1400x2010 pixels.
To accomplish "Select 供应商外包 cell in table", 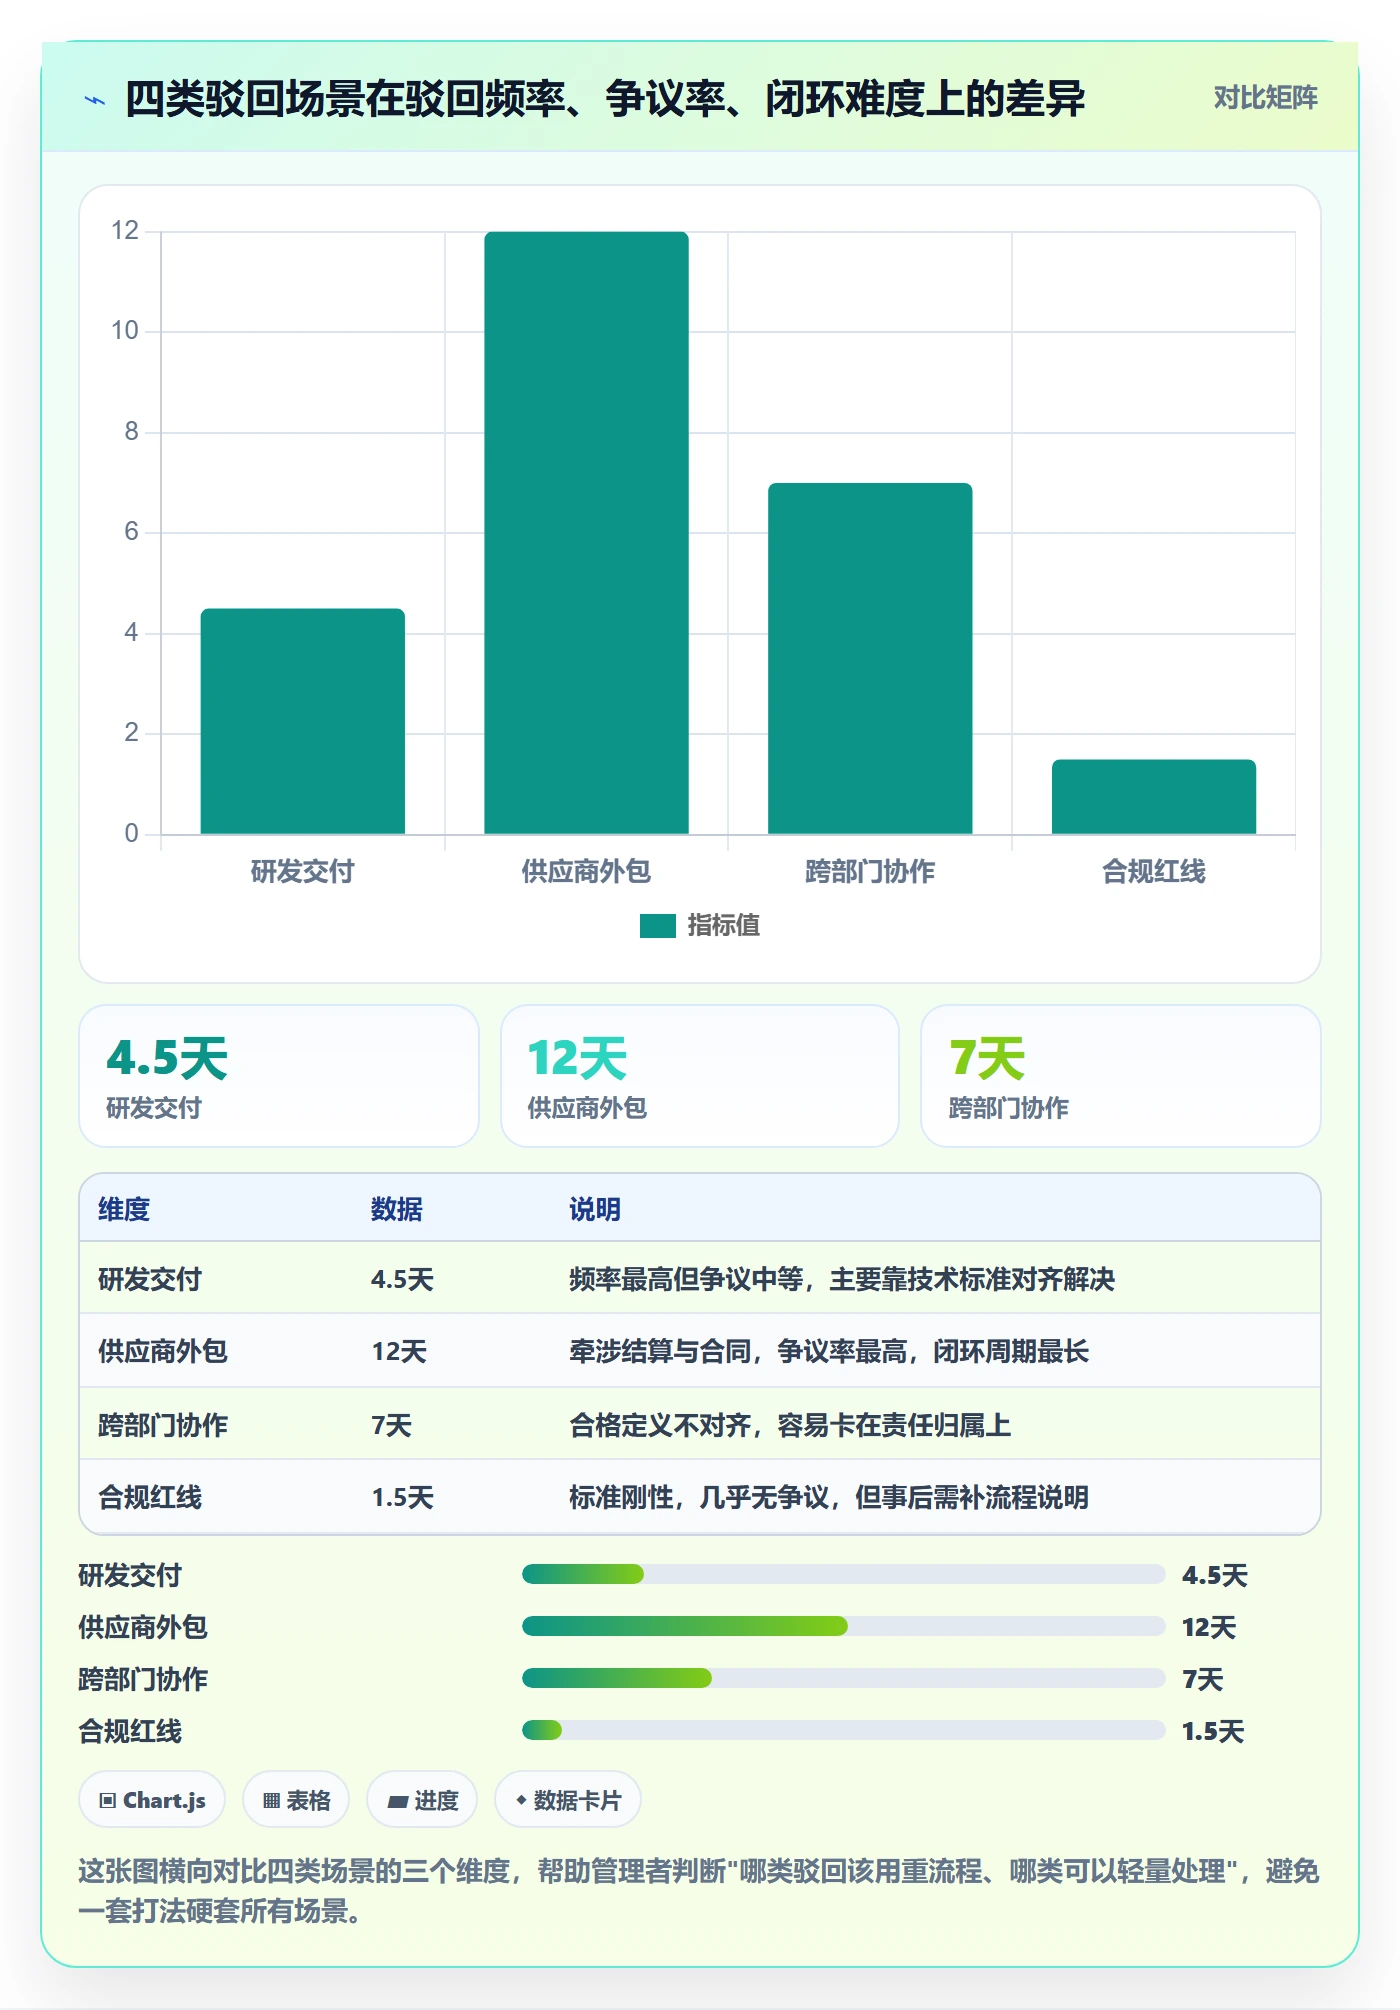I will pyautogui.click(x=163, y=1351).
